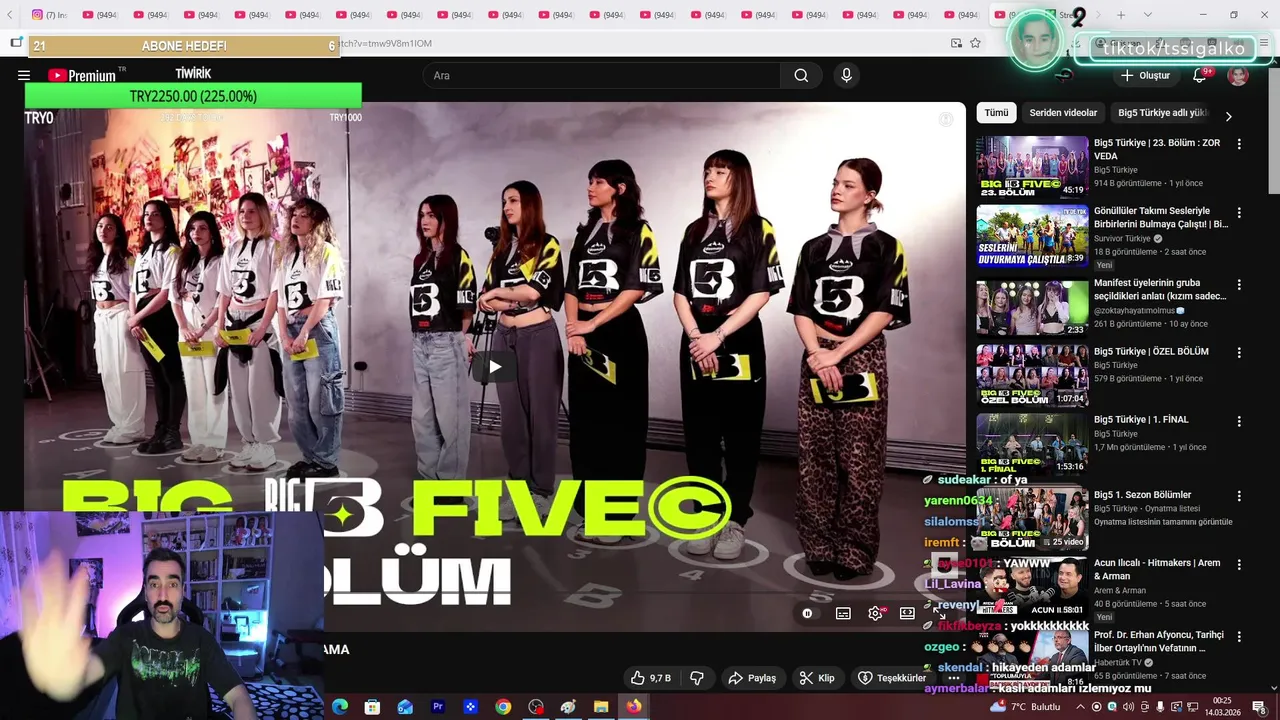The width and height of the screenshot is (1280, 720).
Task: Focus the Ara search field
Action: [602, 75]
